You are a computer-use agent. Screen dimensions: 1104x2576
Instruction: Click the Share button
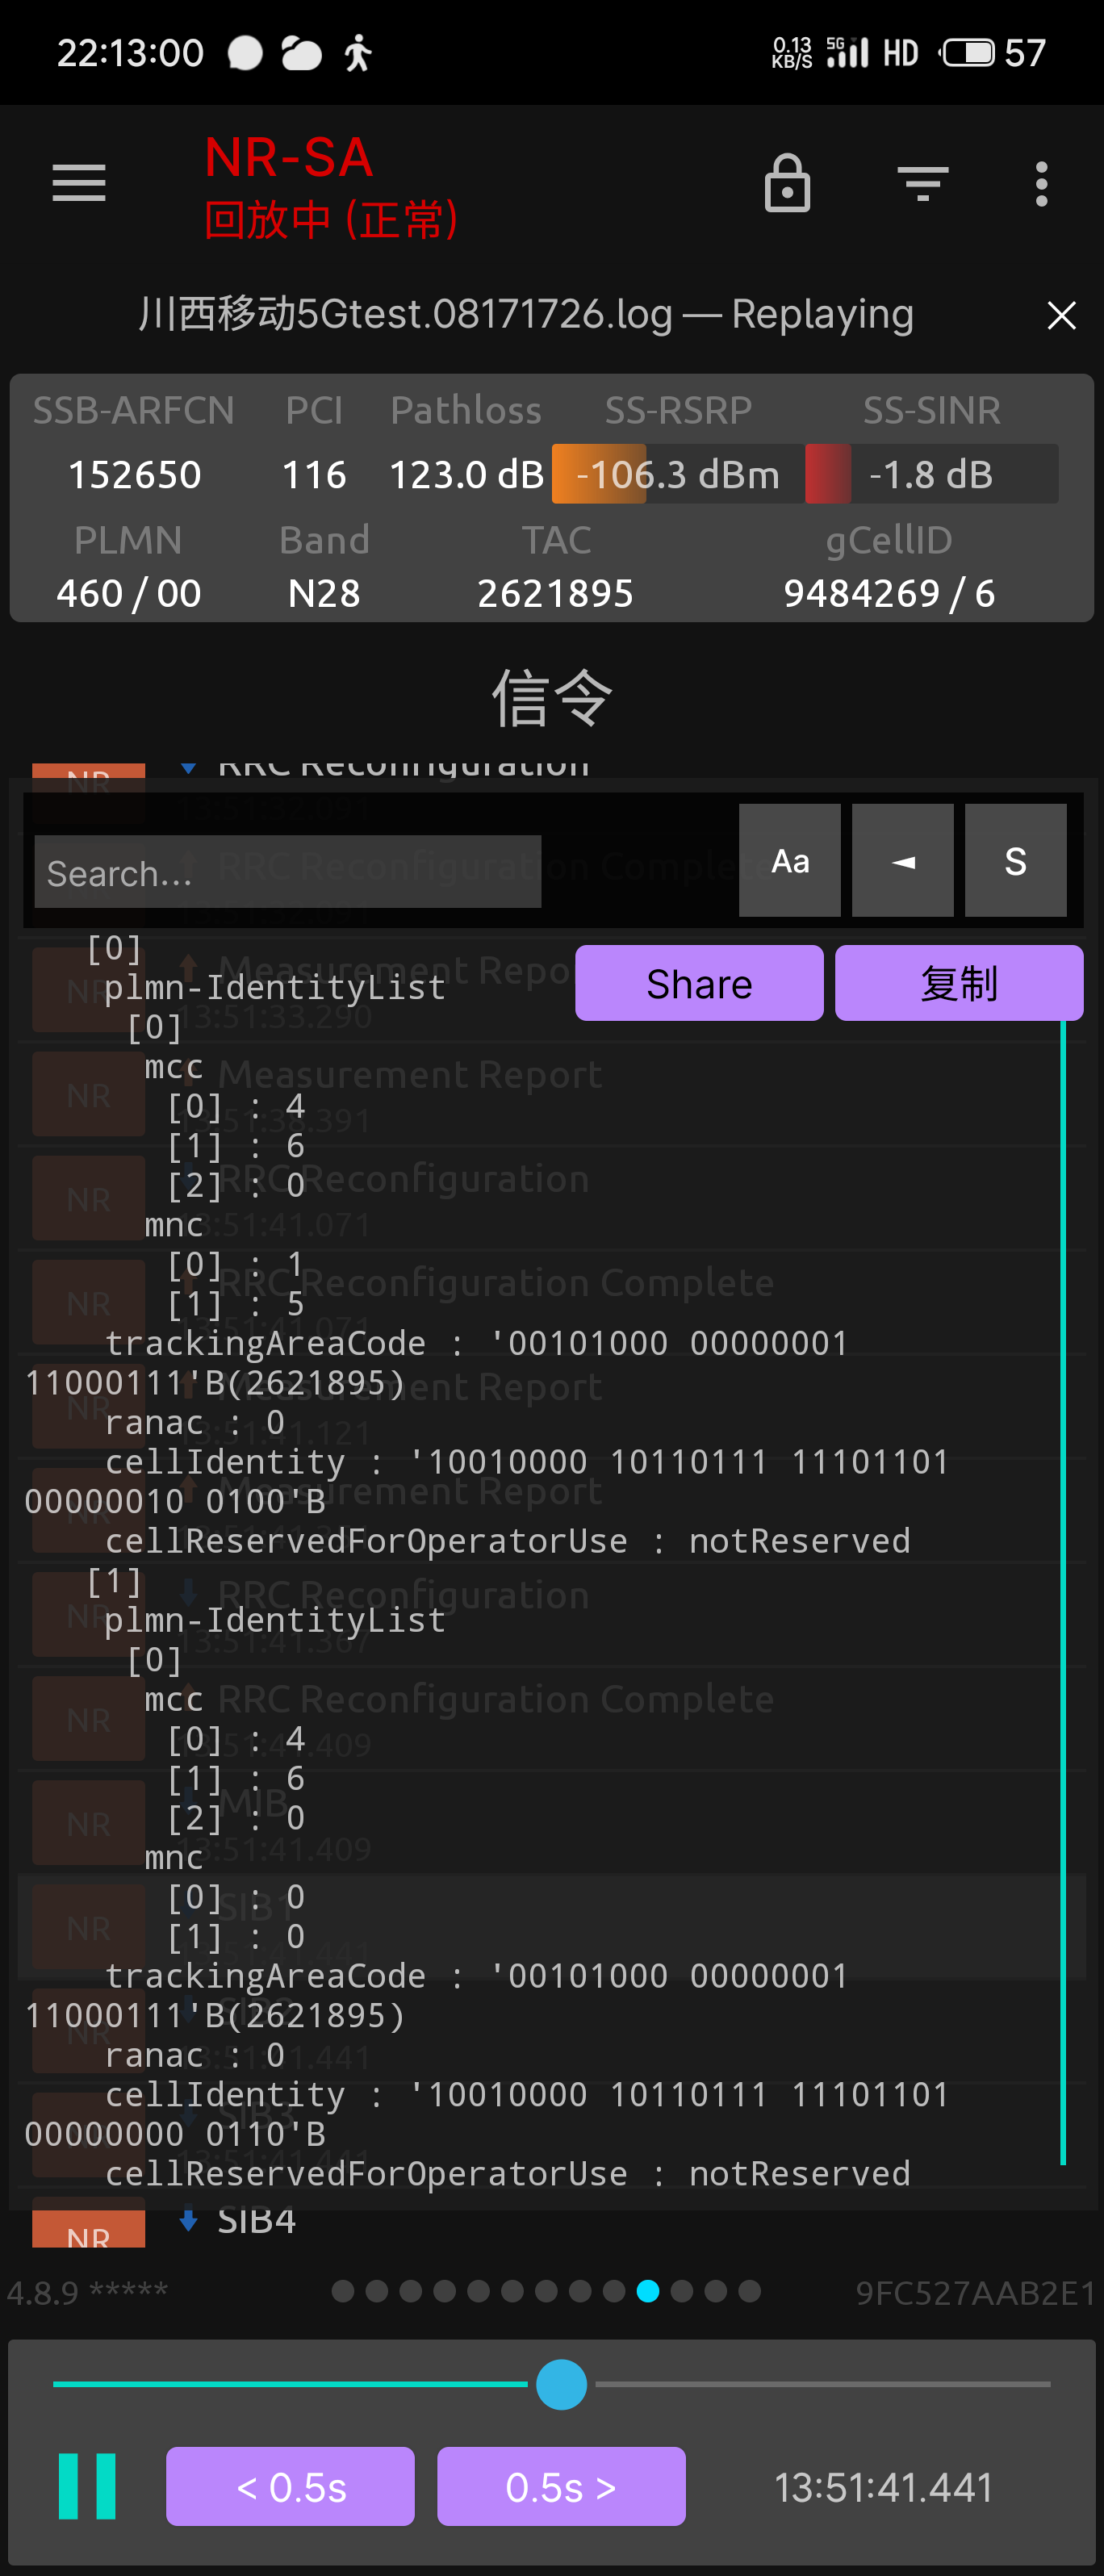pos(699,983)
